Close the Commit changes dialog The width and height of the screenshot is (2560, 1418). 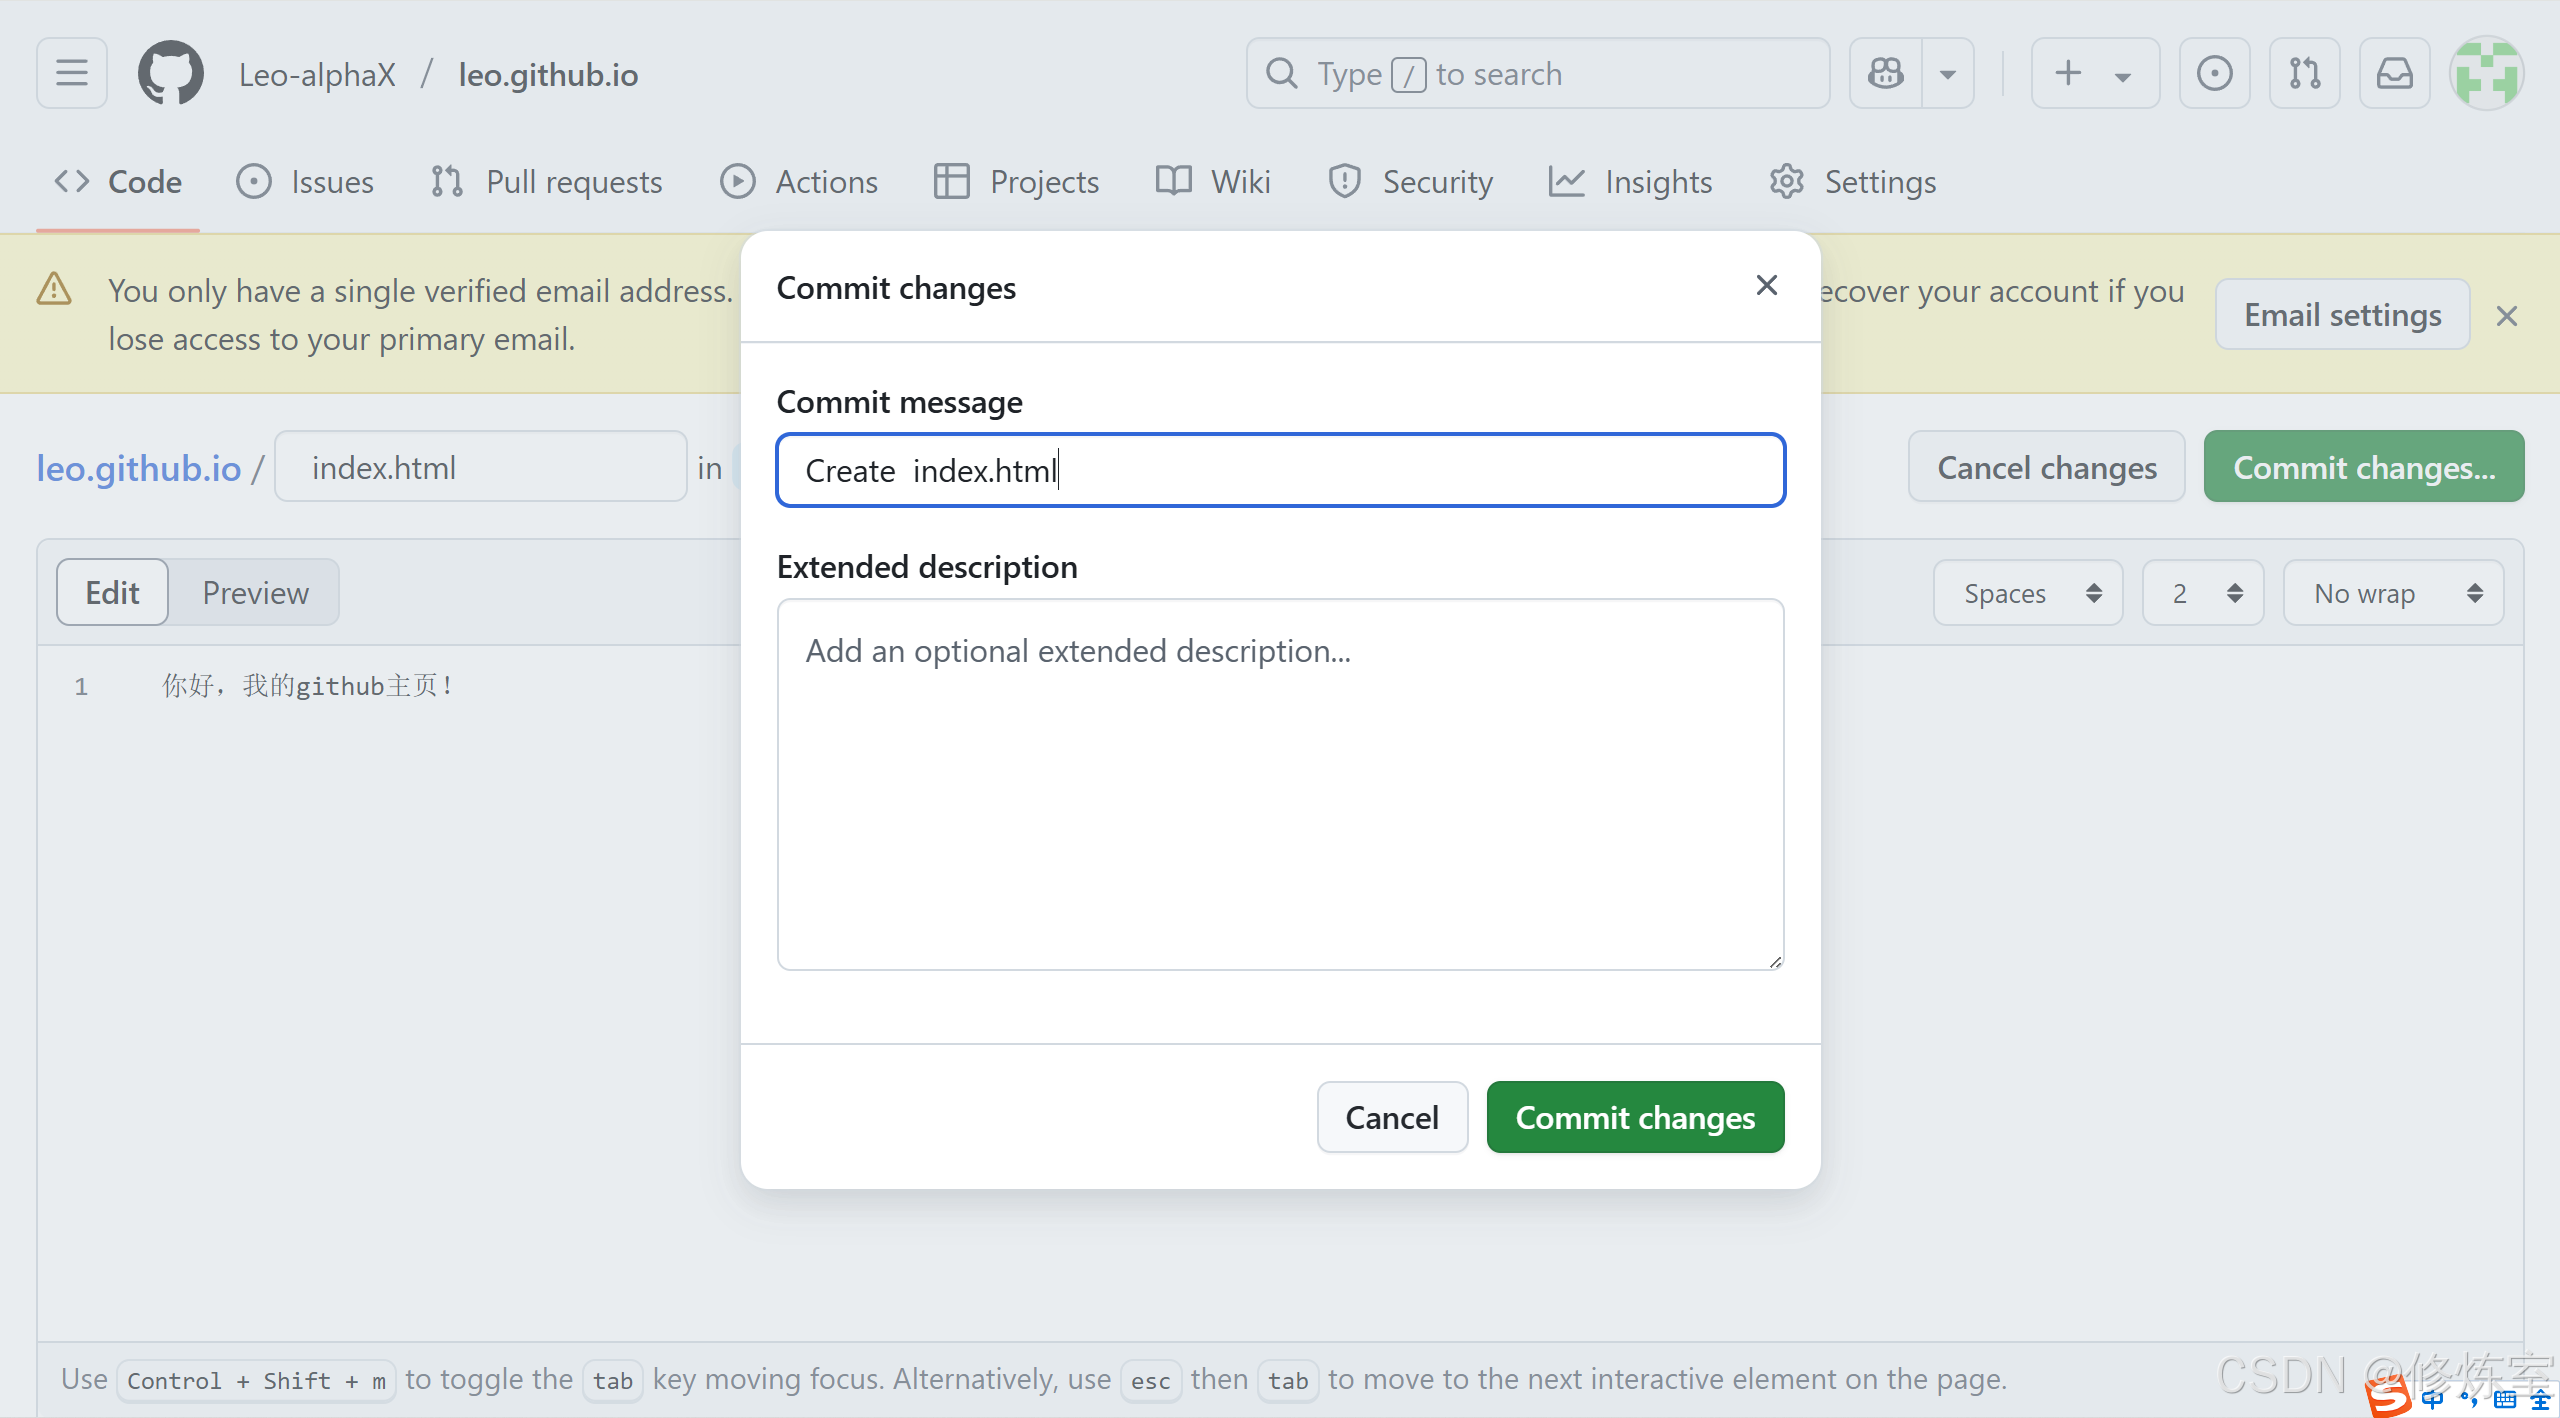[x=1766, y=286]
